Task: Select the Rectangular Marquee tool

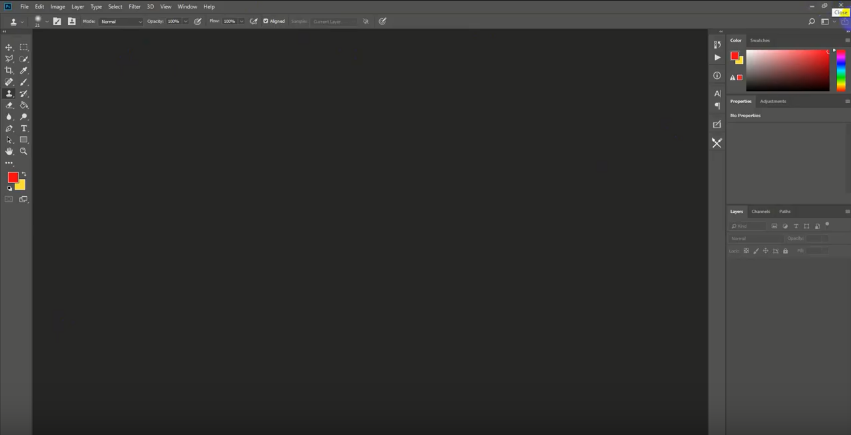Action: (24, 47)
